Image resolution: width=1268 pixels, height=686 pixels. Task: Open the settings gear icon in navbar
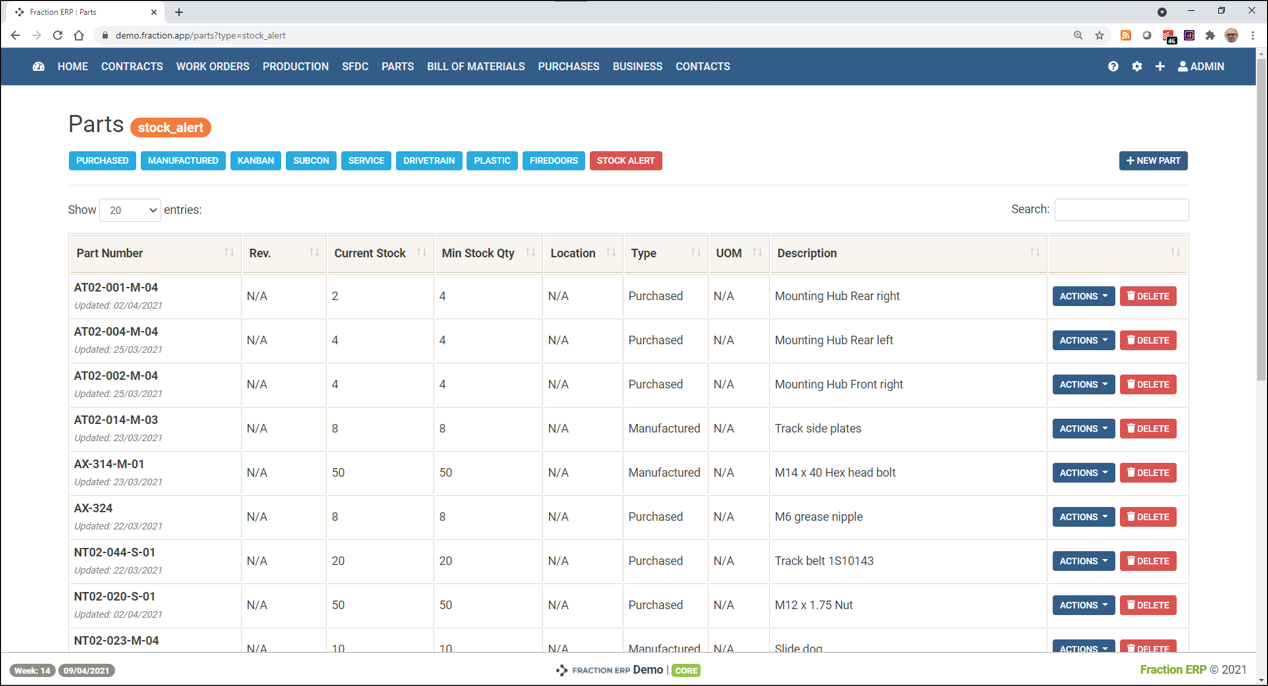point(1137,67)
